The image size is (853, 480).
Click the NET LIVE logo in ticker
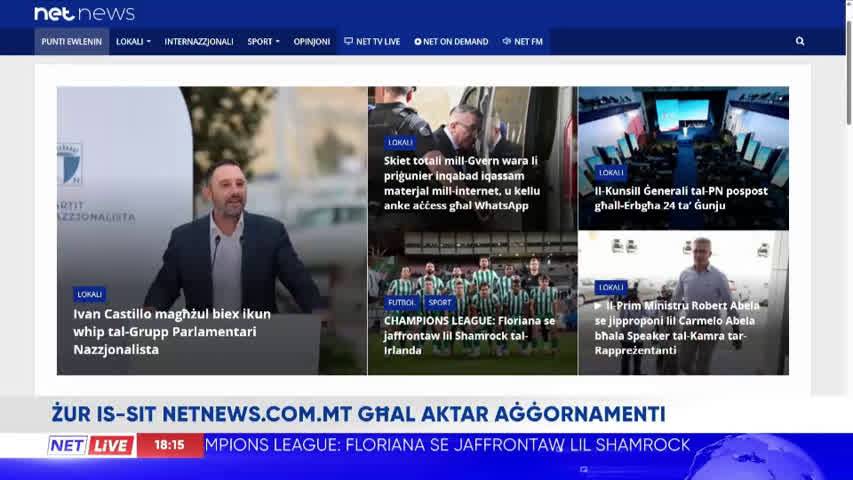[91, 445]
